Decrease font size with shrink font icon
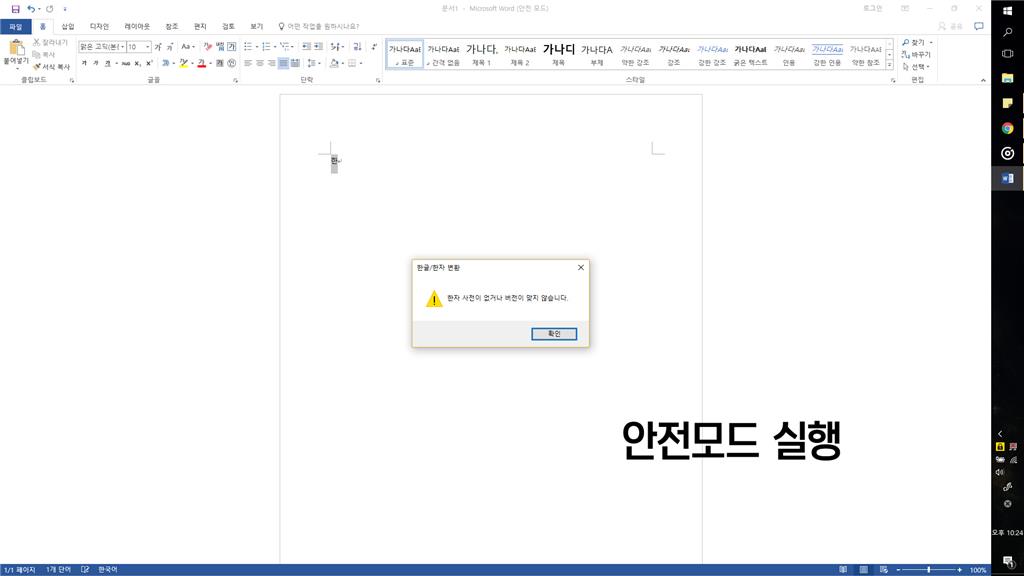 (x=170, y=47)
